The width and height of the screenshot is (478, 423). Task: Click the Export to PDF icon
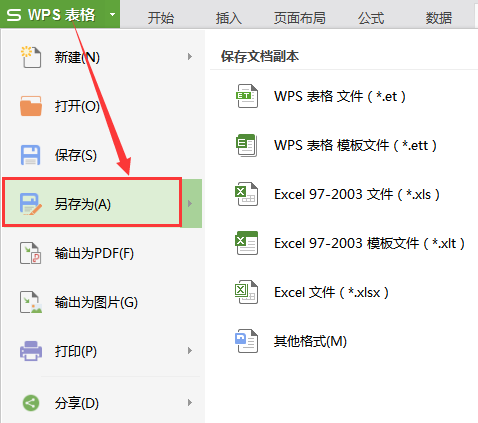coord(31,253)
